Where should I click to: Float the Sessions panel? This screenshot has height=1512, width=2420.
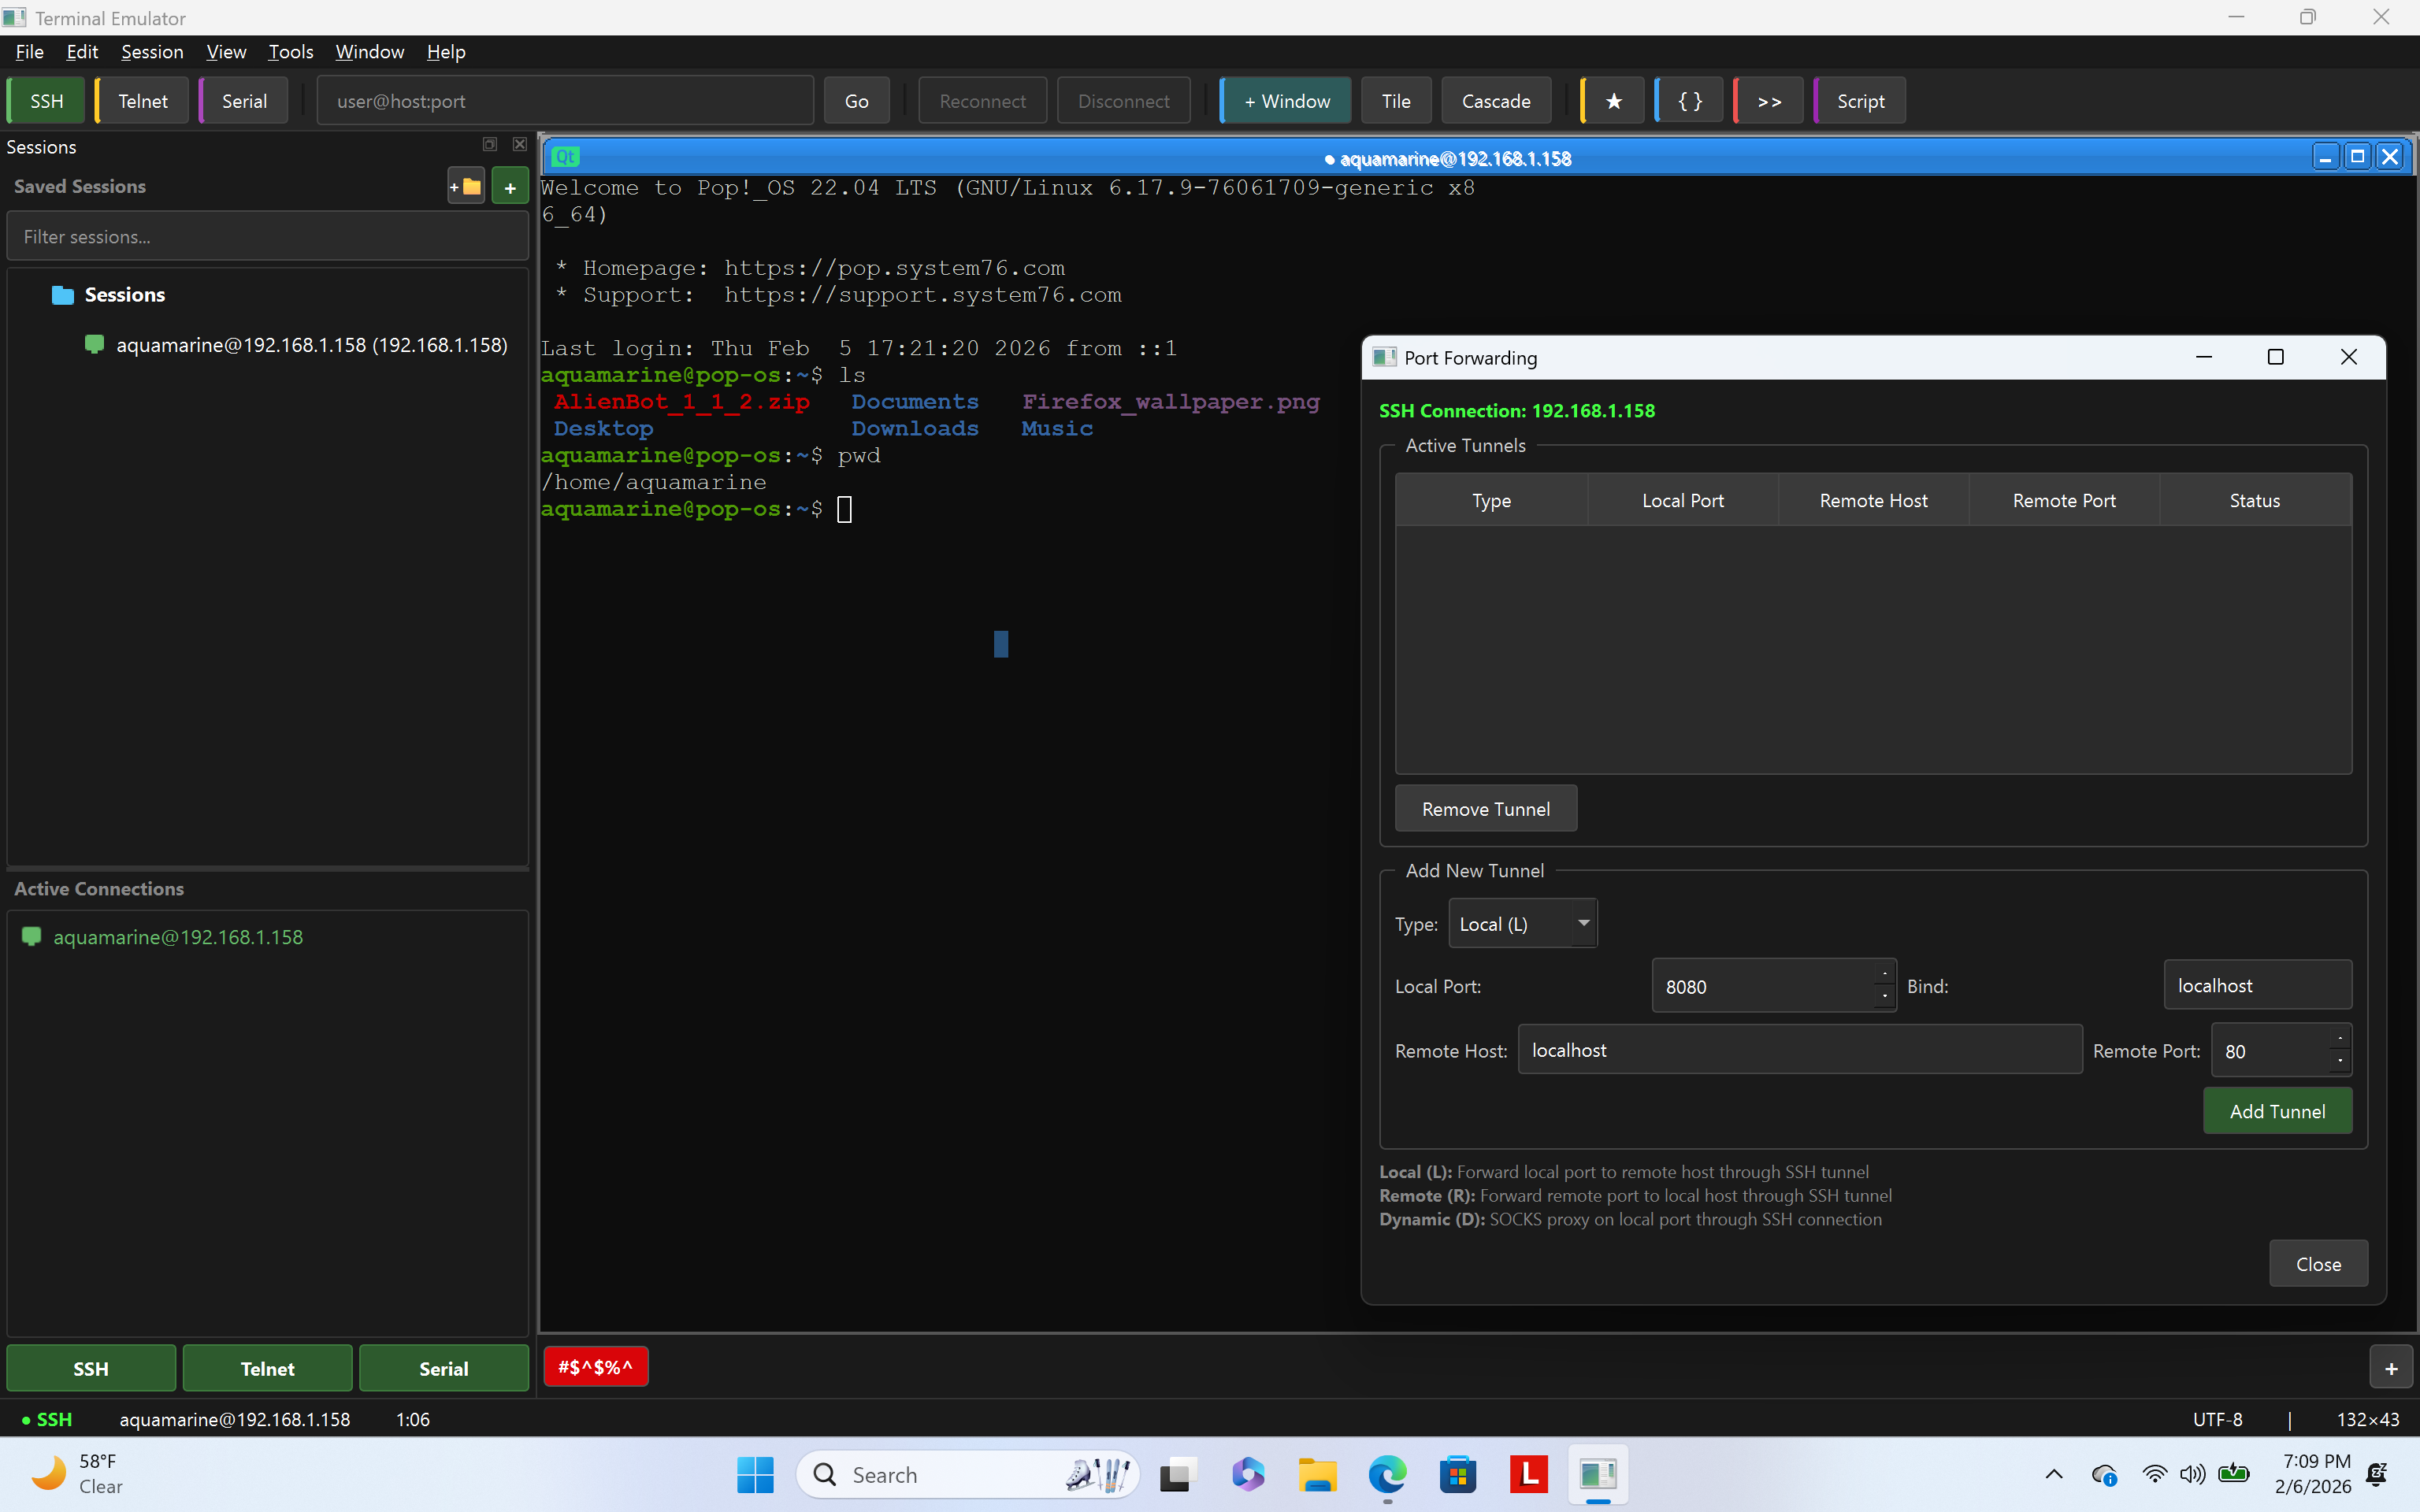click(490, 145)
